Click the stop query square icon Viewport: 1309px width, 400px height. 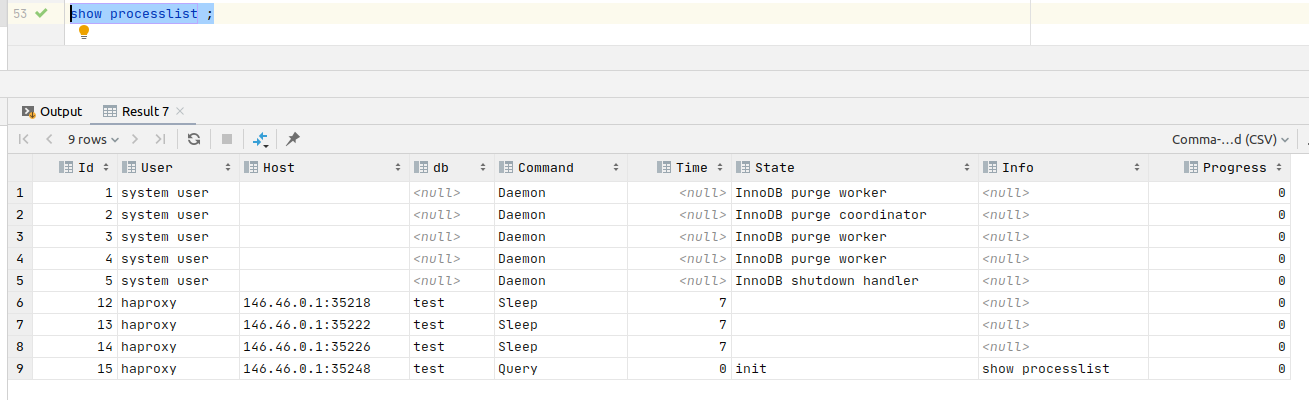tap(227, 139)
